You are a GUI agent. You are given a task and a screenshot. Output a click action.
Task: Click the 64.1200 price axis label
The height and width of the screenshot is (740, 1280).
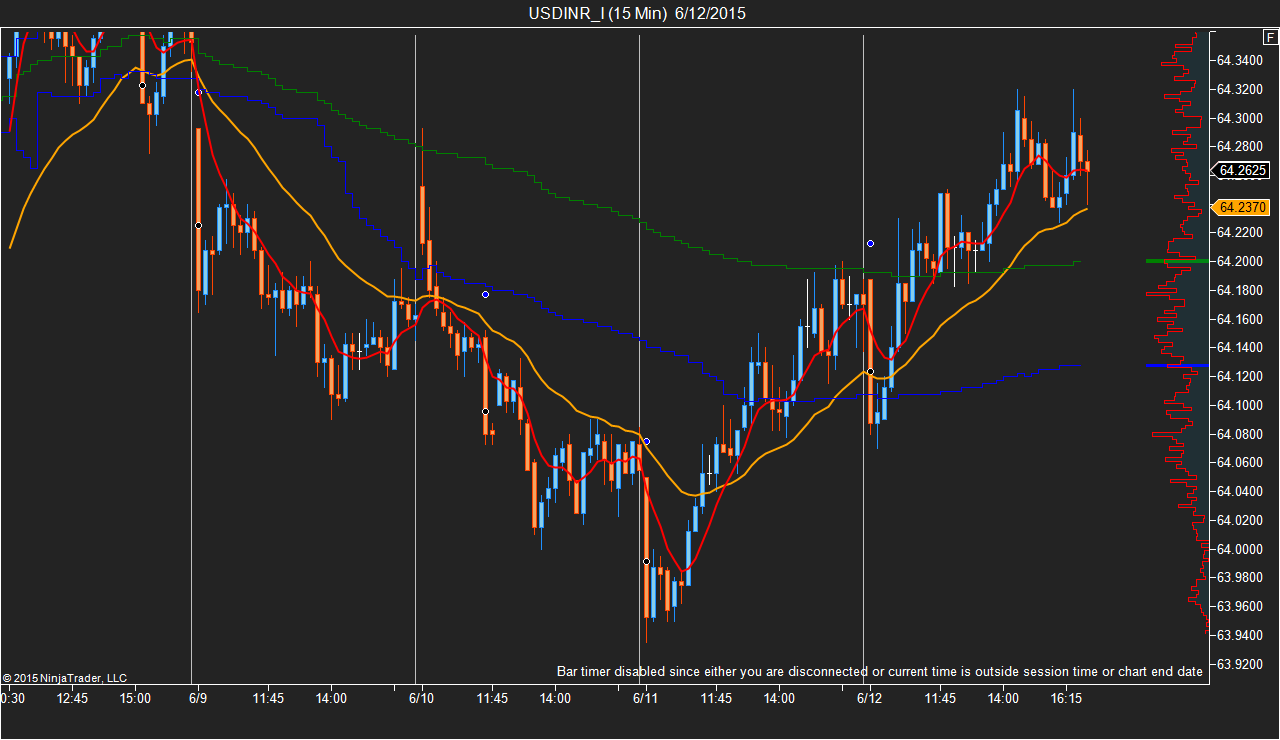coord(1240,377)
